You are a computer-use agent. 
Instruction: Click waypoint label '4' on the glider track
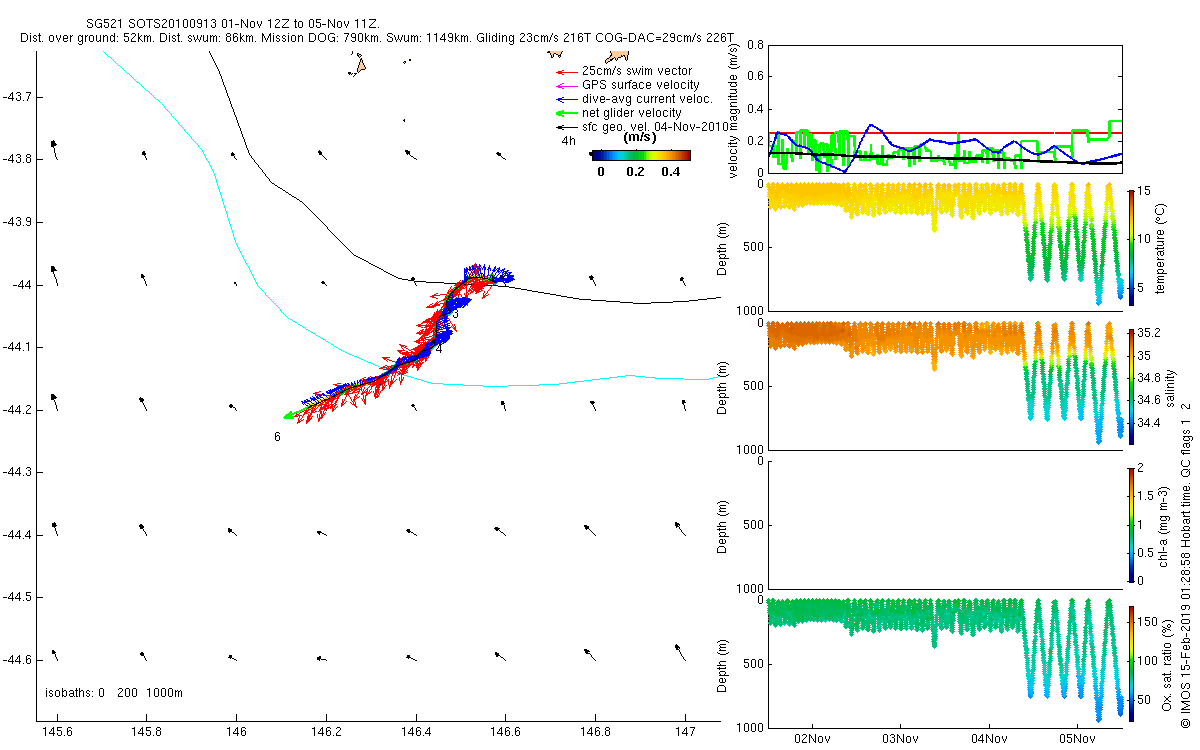(439, 349)
